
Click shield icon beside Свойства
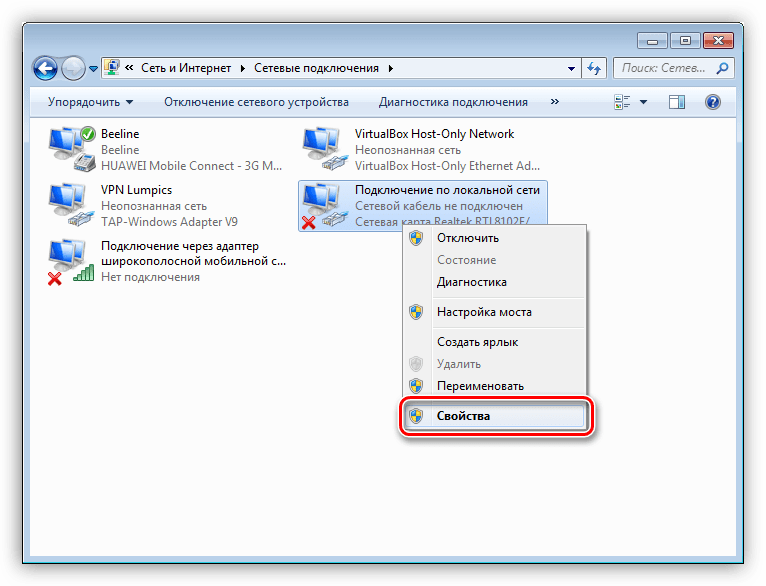tap(416, 416)
